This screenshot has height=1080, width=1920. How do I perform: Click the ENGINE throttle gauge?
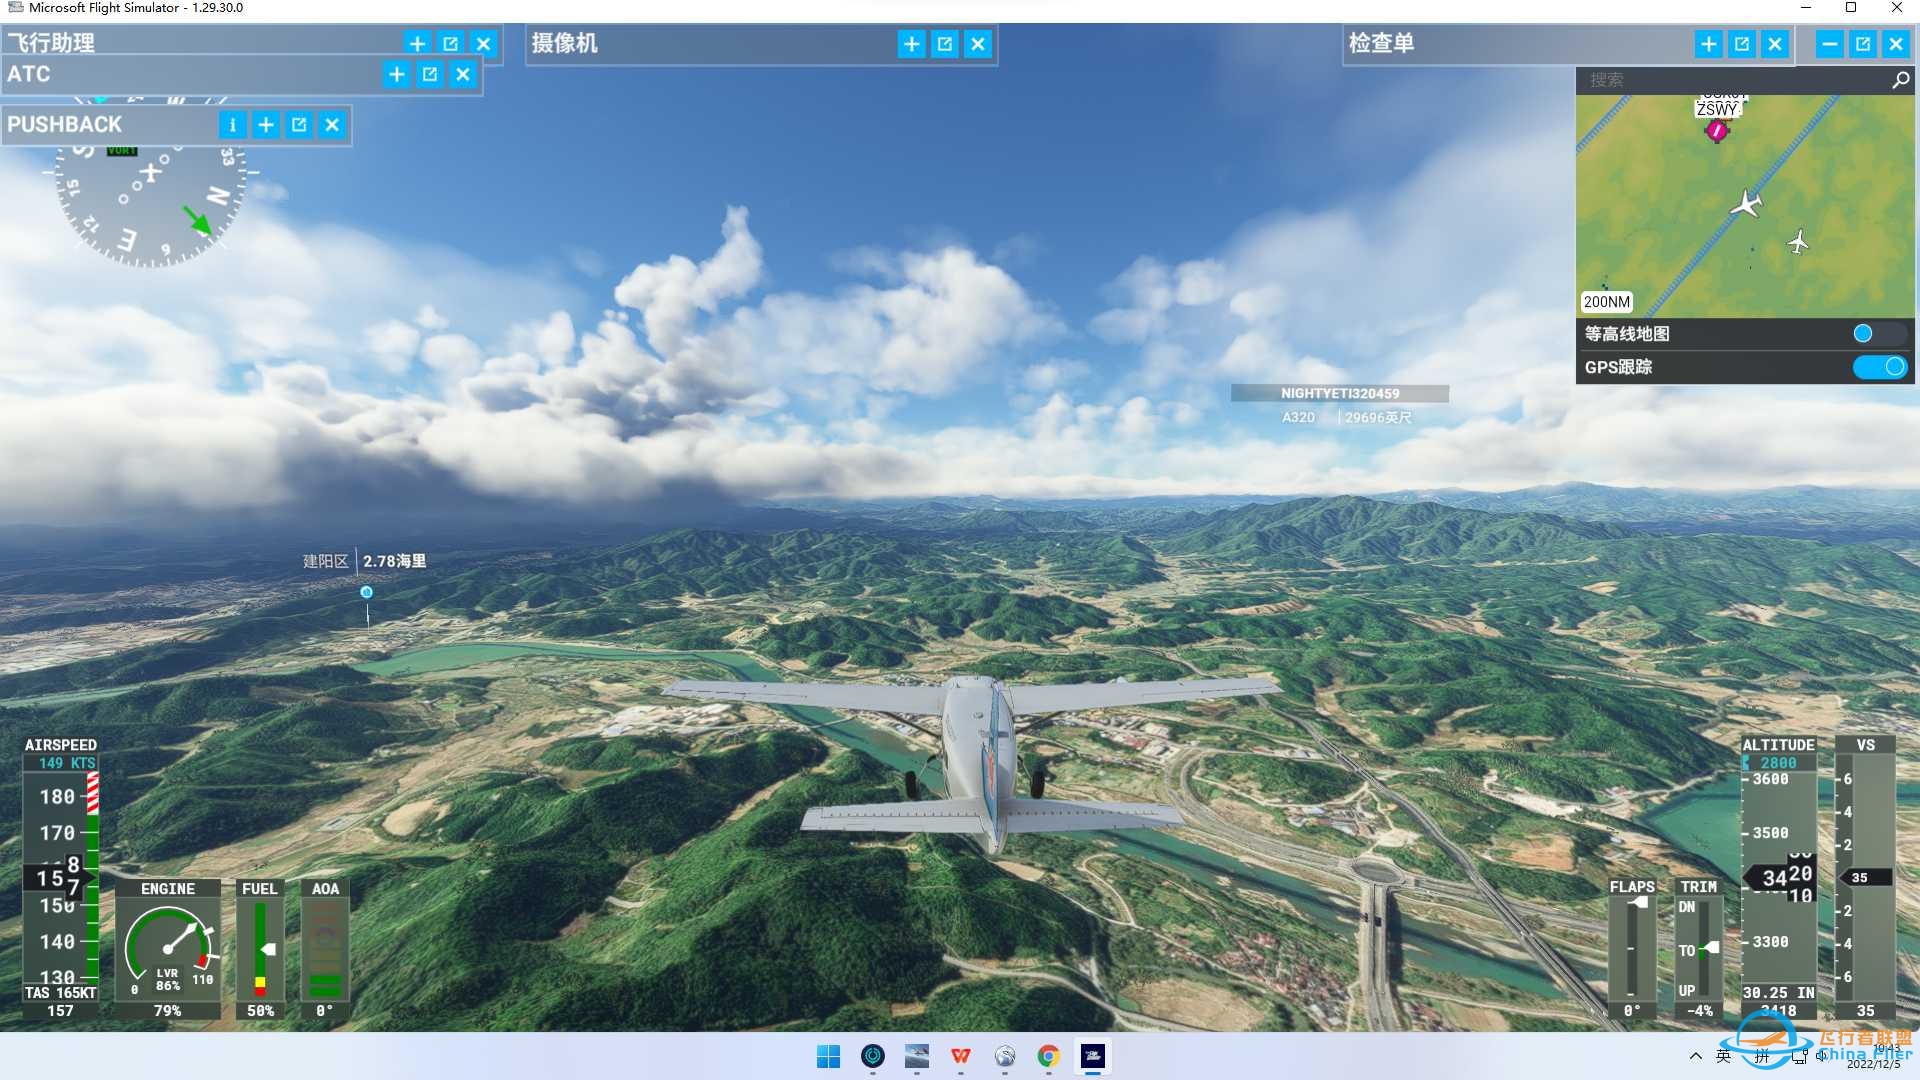[168, 950]
